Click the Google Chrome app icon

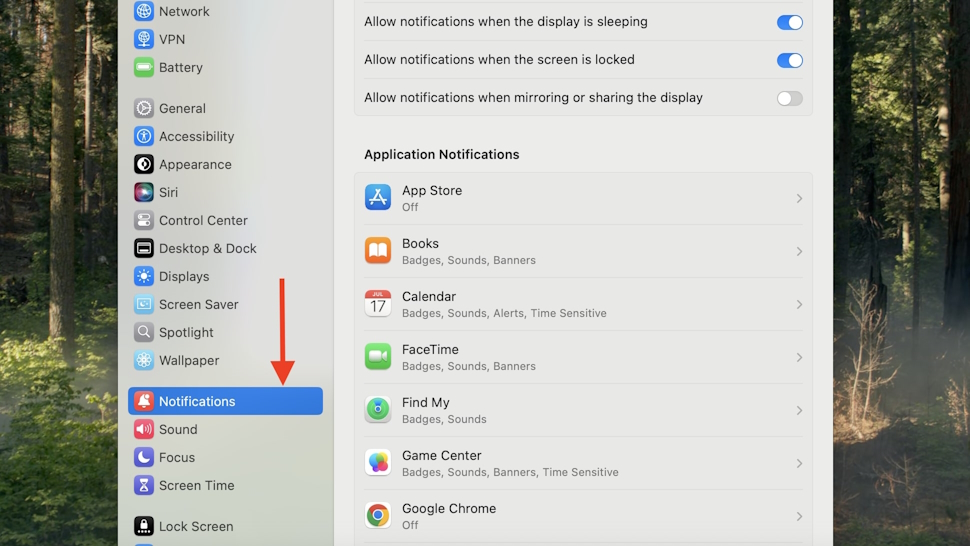[x=377, y=515]
